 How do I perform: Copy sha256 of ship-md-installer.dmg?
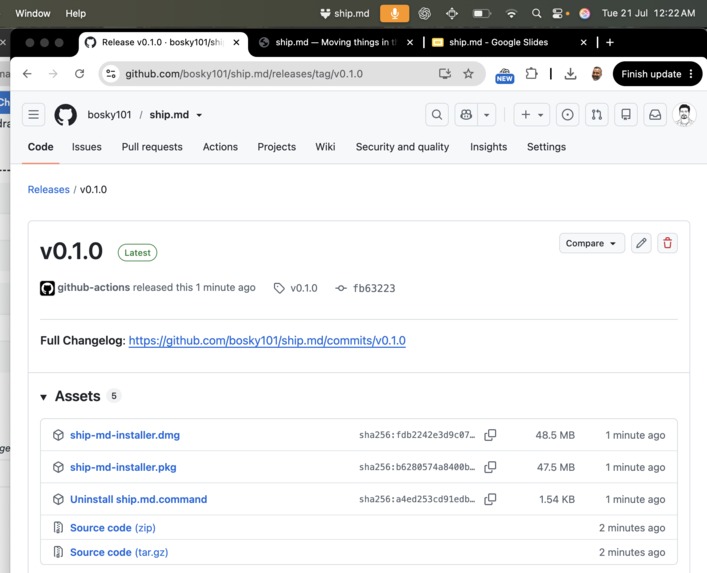(x=490, y=435)
